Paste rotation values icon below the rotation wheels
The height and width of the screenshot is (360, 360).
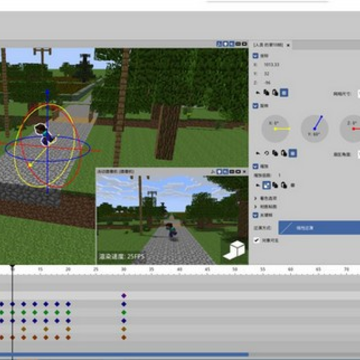point(284,153)
